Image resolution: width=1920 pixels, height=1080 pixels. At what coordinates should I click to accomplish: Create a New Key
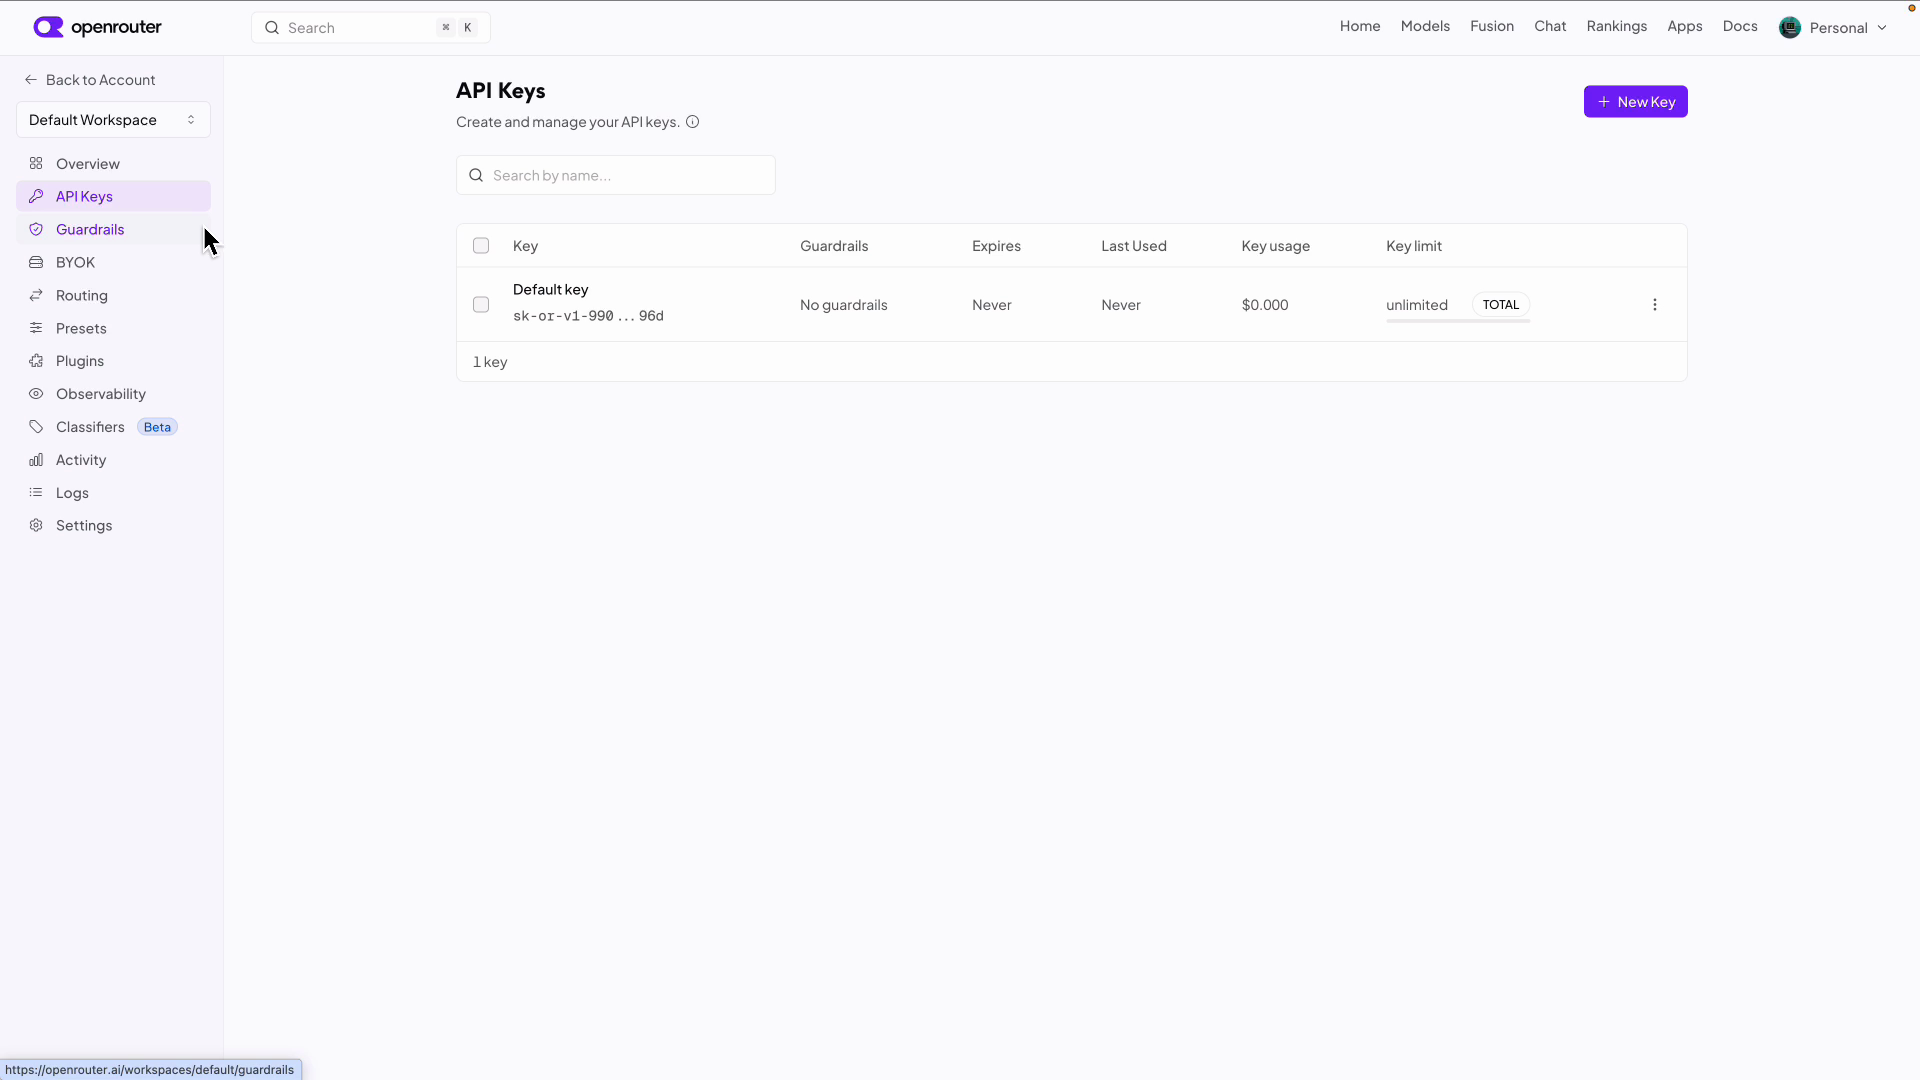tap(1635, 102)
